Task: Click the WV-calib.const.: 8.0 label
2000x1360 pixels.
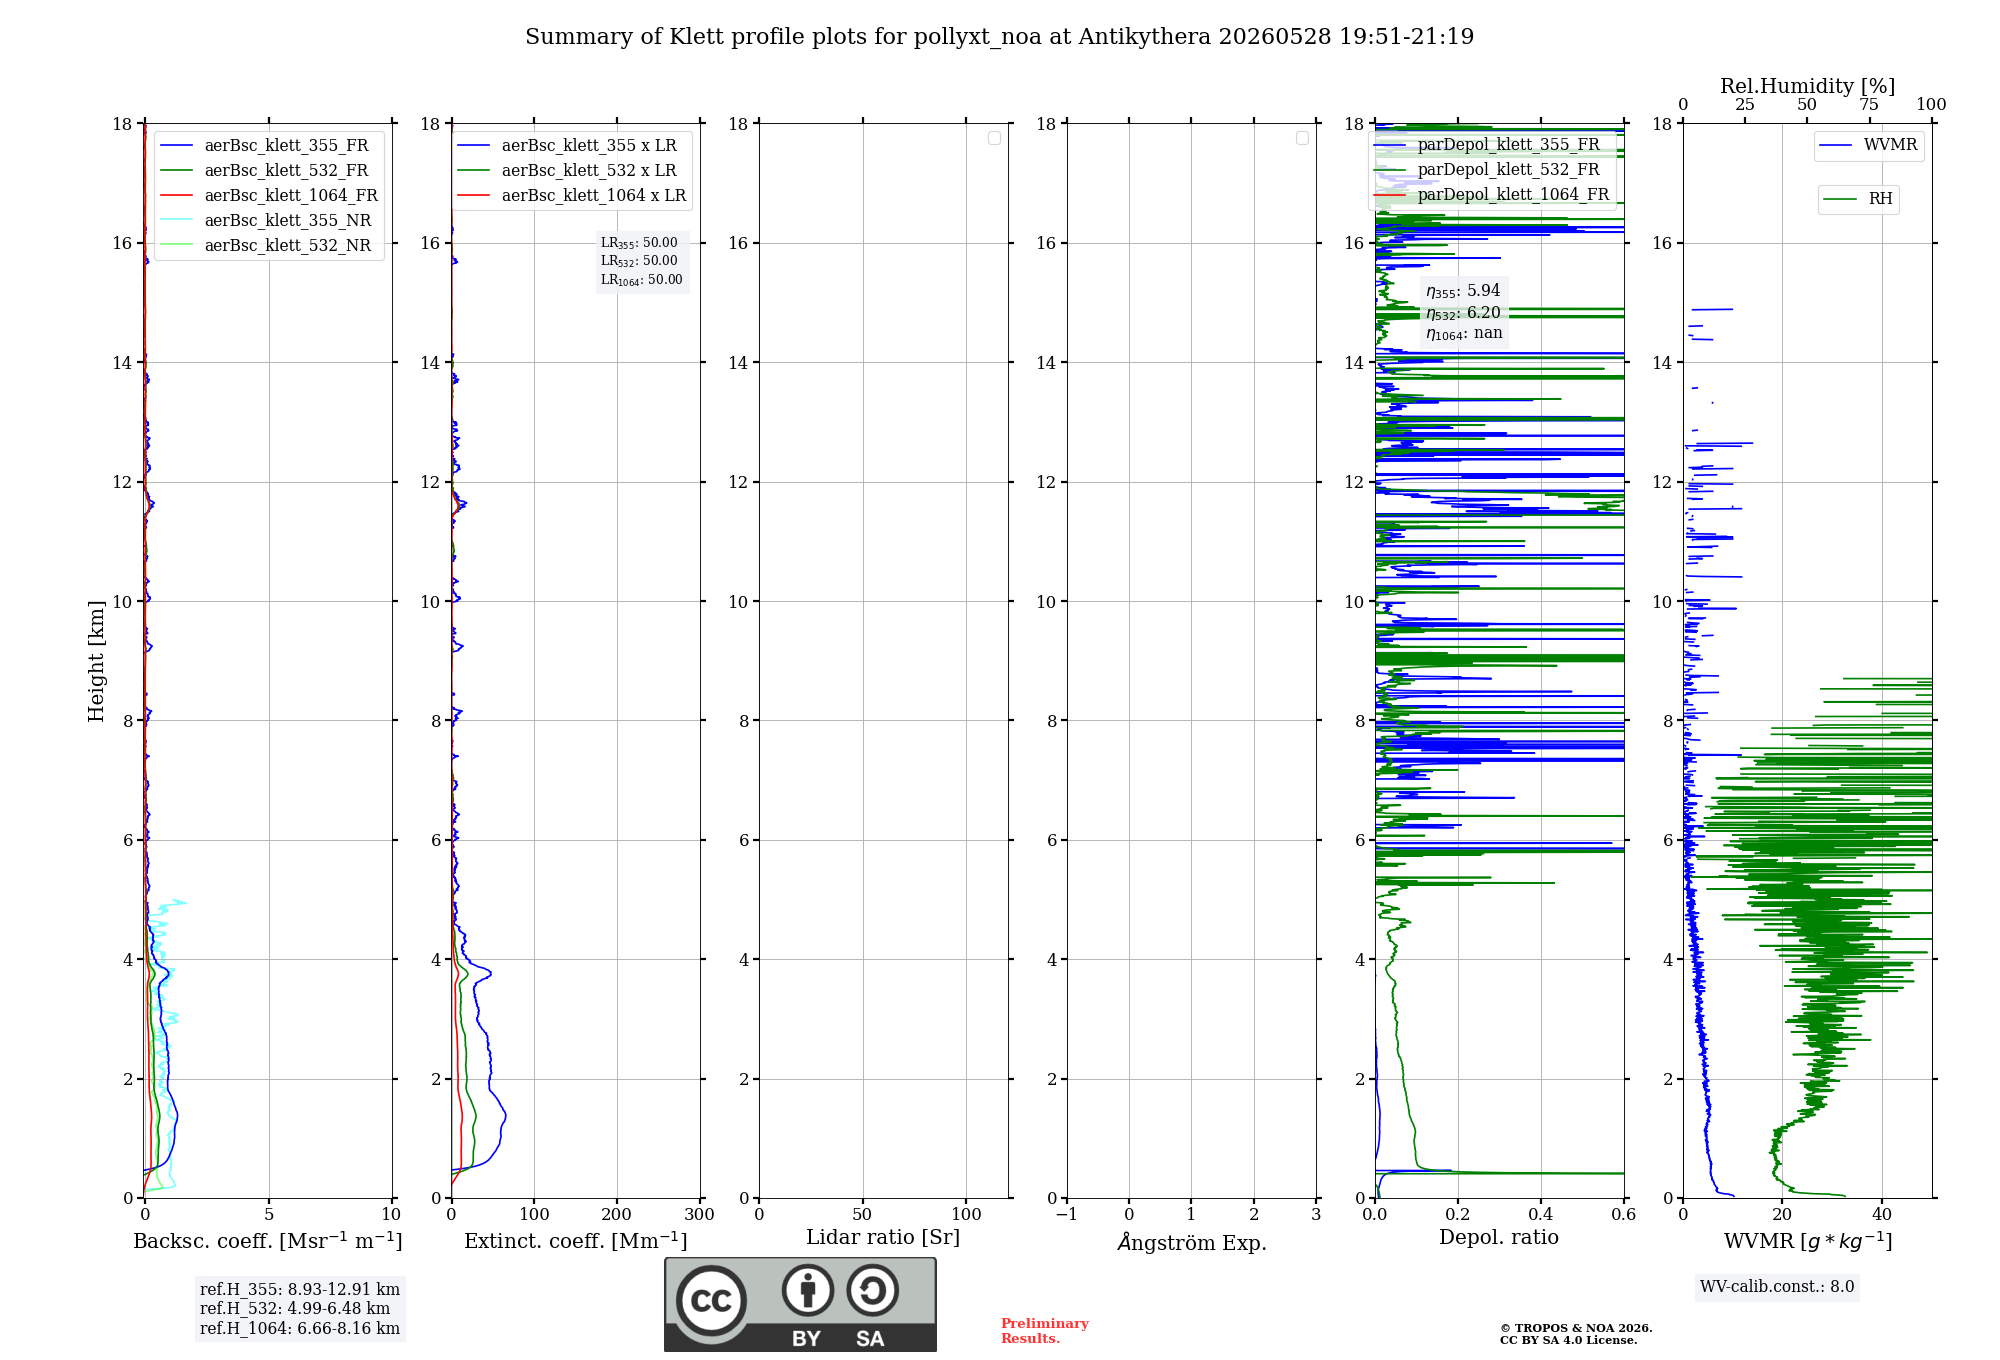Action: pyautogui.click(x=1777, y=1287)
